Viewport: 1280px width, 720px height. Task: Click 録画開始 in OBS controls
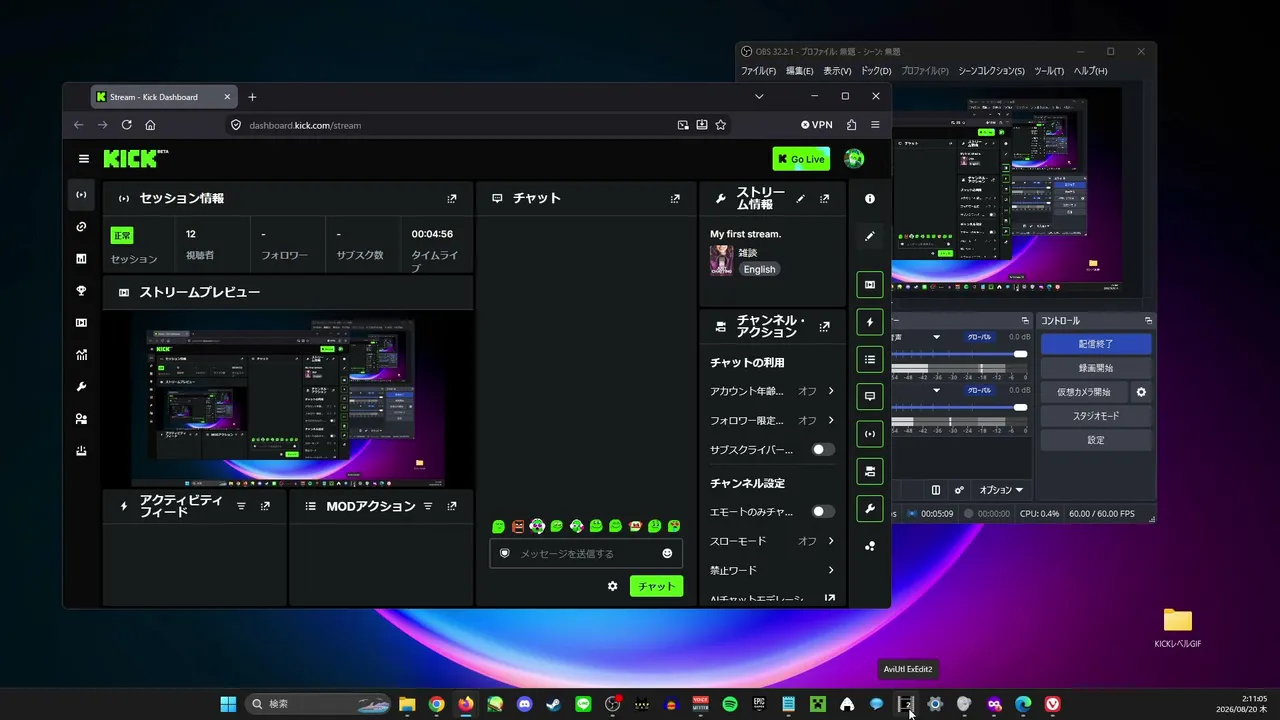pyautogui.click(x=1096, y=368)
